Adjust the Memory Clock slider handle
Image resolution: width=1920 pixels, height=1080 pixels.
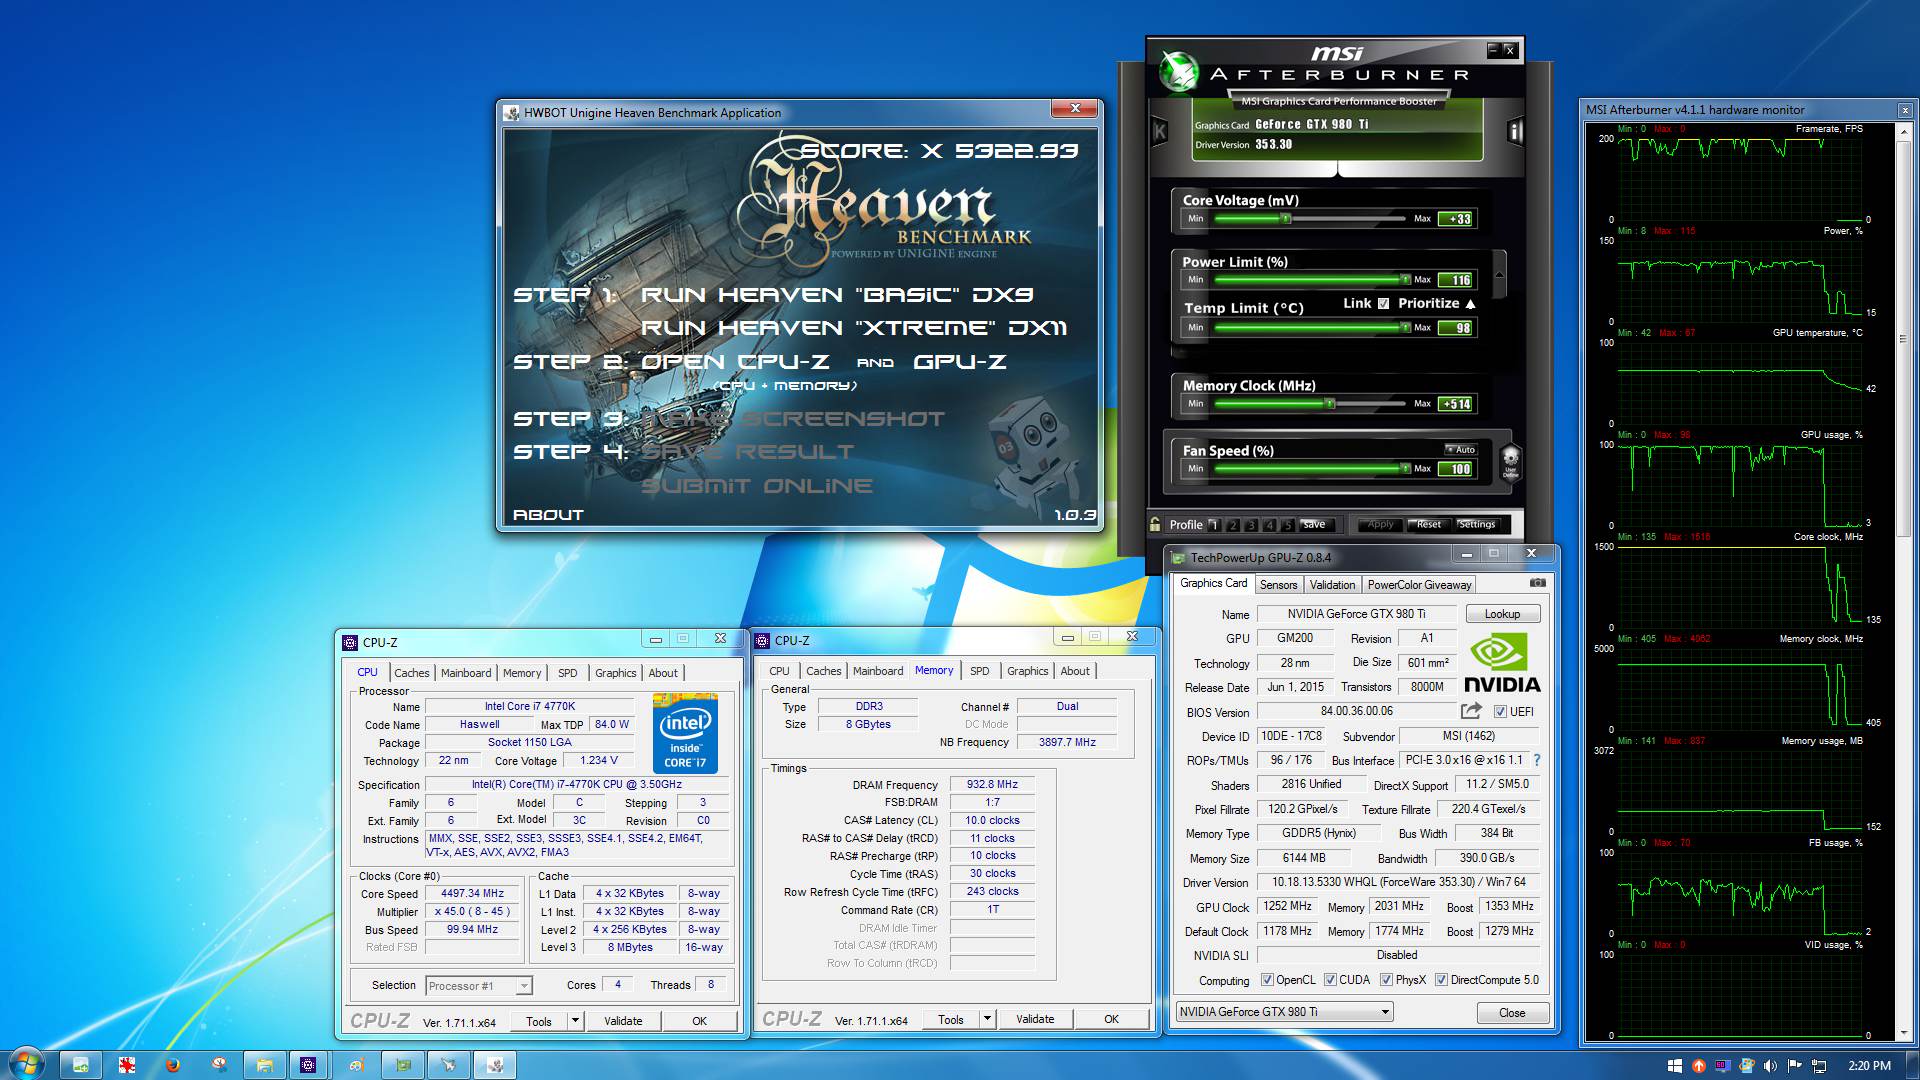[x=1330, y=403]
